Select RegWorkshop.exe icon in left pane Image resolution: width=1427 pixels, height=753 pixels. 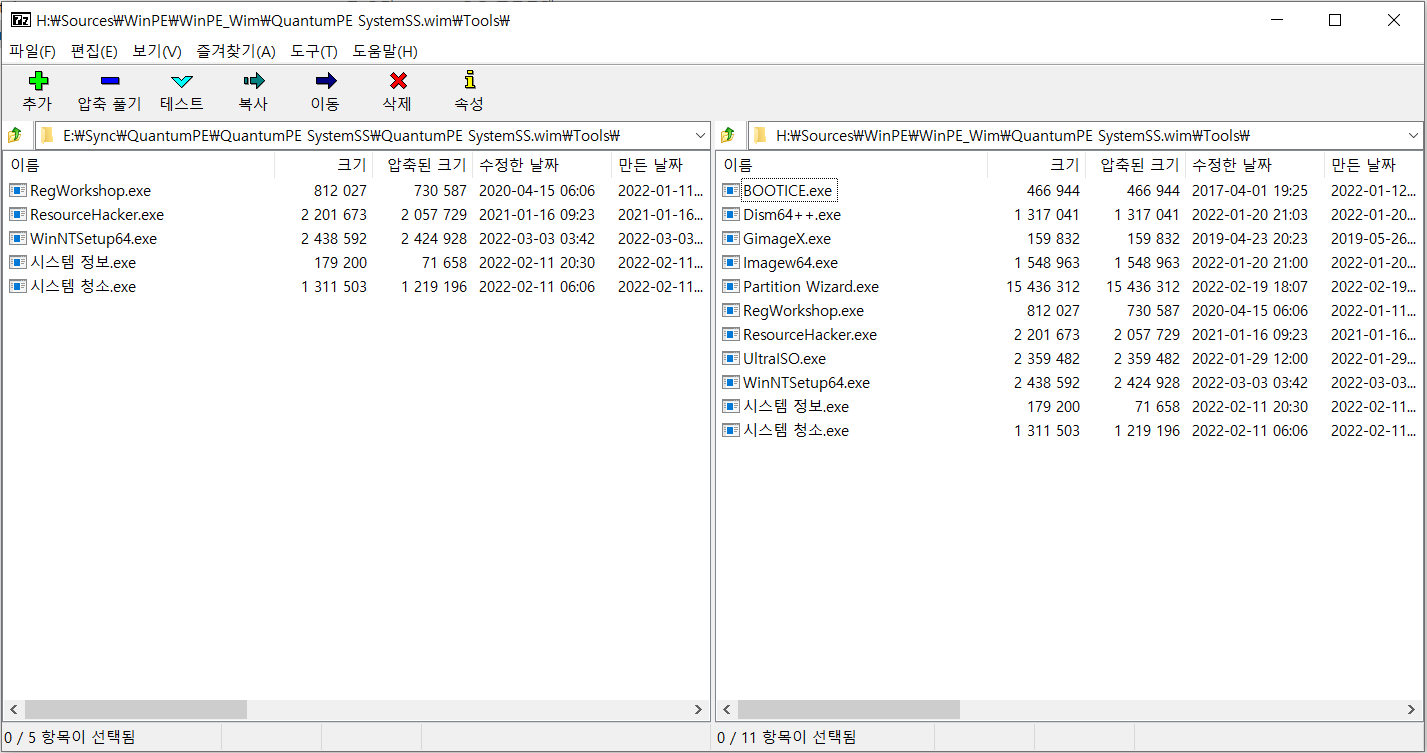pos(18,190)
